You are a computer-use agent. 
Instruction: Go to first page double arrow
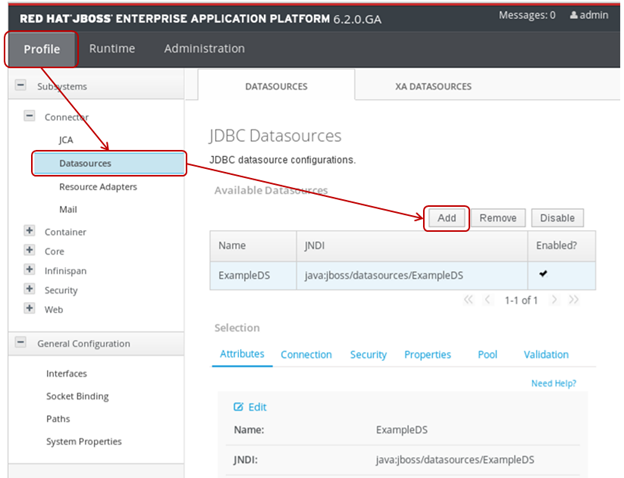[467, 300]
